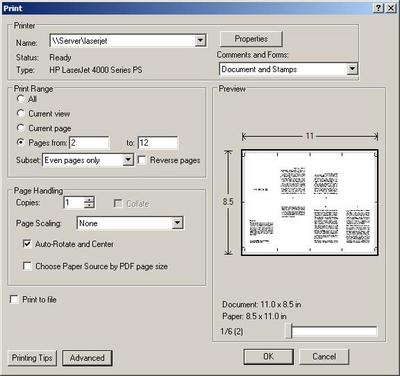Choose the Current page radio option
This screenshot has height=376, width=400.
(21, 128)
